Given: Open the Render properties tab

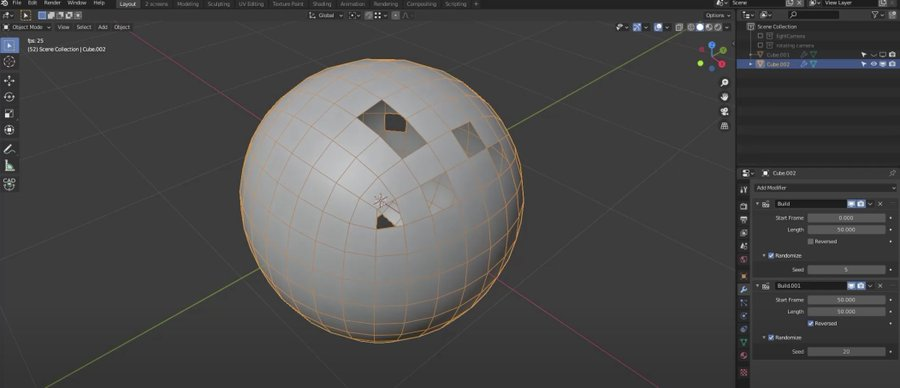Looking at the screenshot, I should (x=744, y=206).
